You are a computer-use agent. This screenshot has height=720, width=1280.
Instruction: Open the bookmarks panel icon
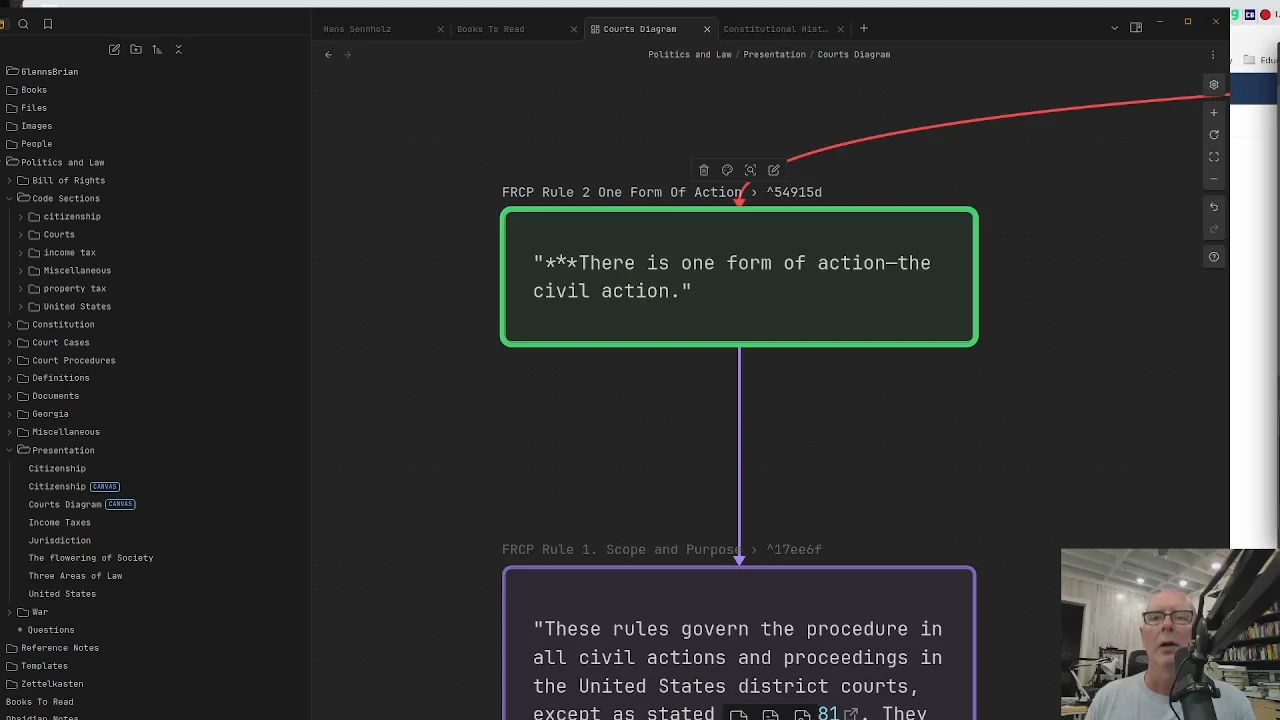tap(47, 24)
